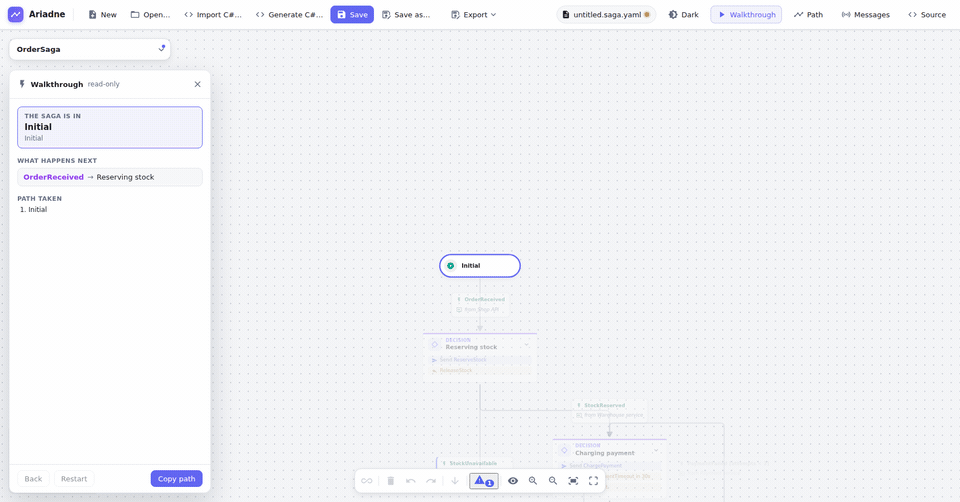Click path step '1. Initial'
Viewport: 960px width, 502px height.
pyautogui.click(x=34, y=209)
